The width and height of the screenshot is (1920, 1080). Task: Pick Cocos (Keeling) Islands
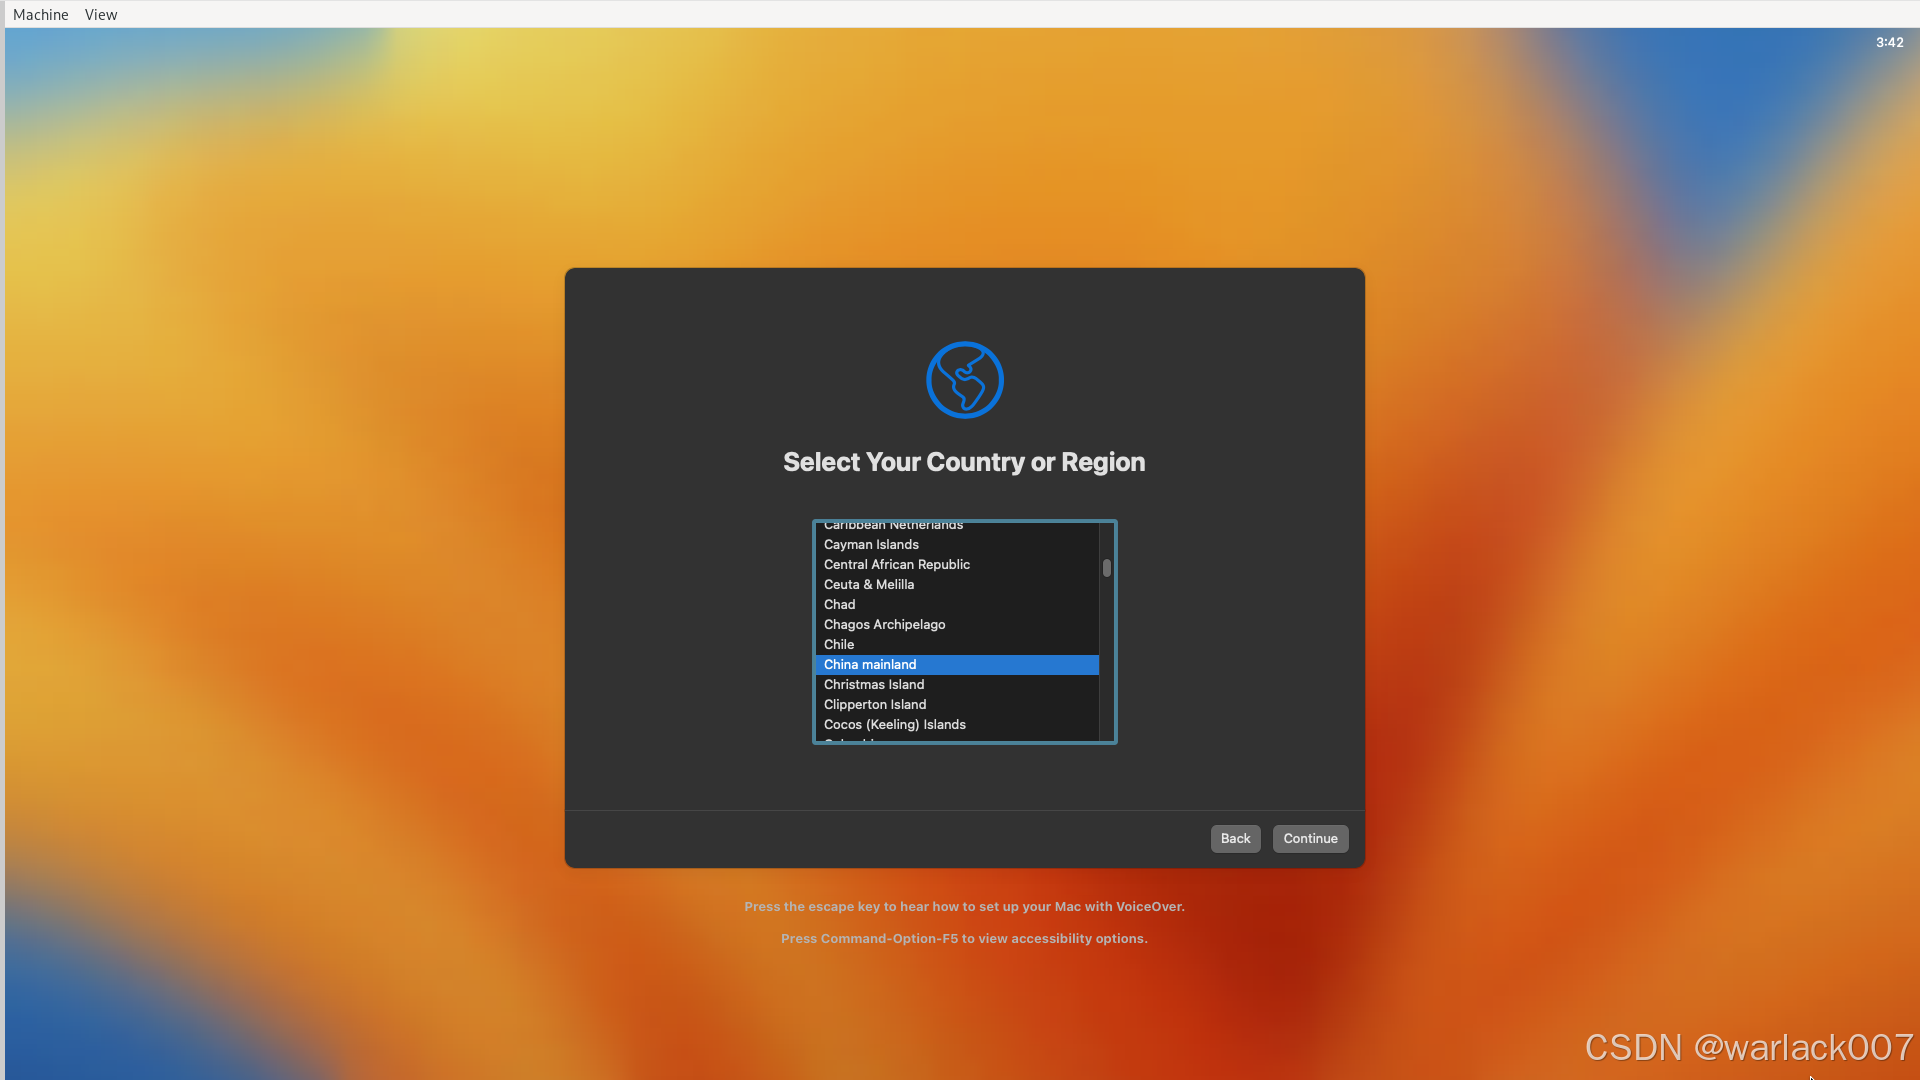[957, 725]
